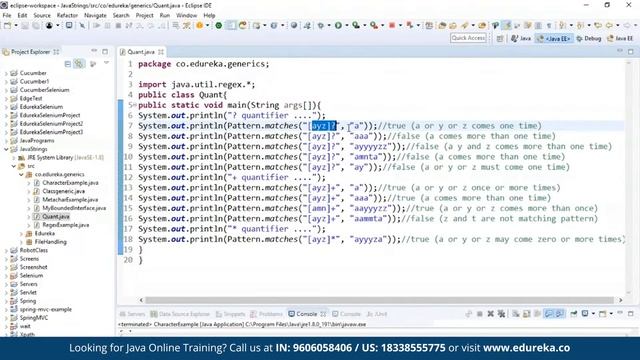
Task: Click the editor vertical scrollbar
Action: 629,178
